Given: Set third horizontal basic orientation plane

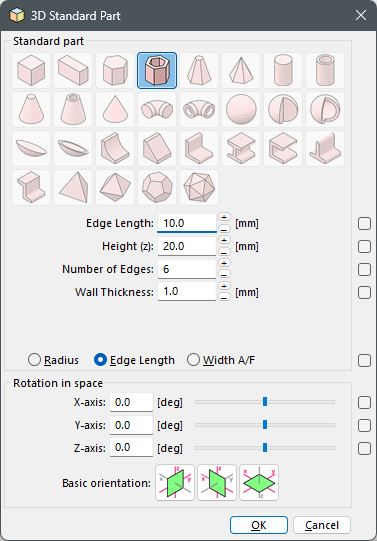Looking at the screenshot, I should coord(259,482).
